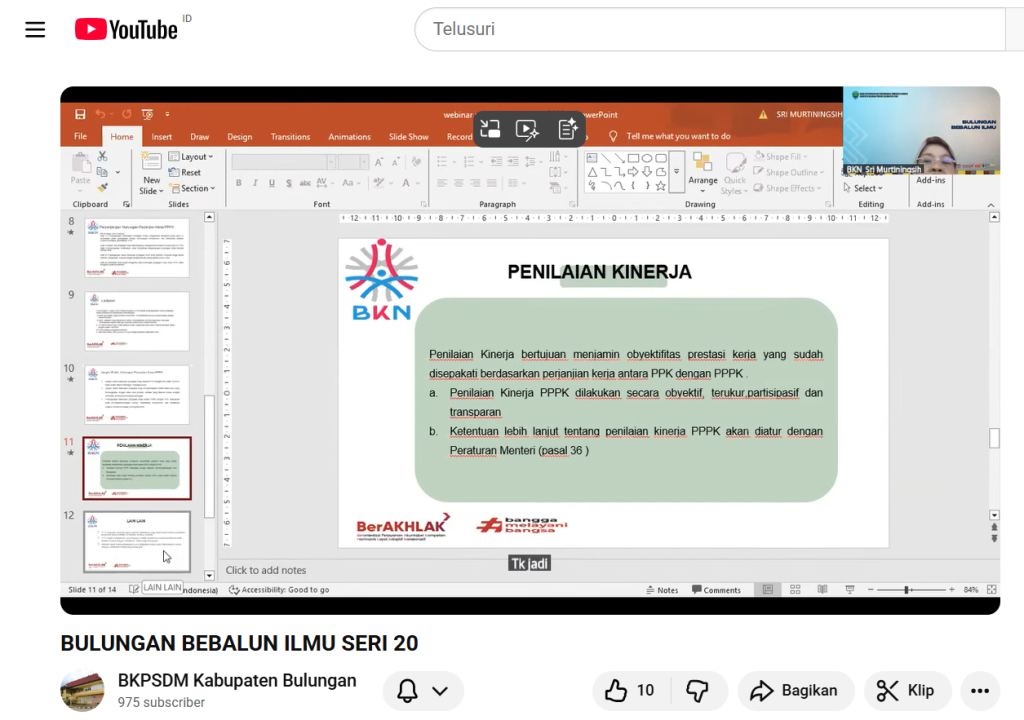This screenshot has height=720, width=1024.
Task: Click the first swap-screen icon on video overlay
Action: pyautogui.click(x=490, y=129)
